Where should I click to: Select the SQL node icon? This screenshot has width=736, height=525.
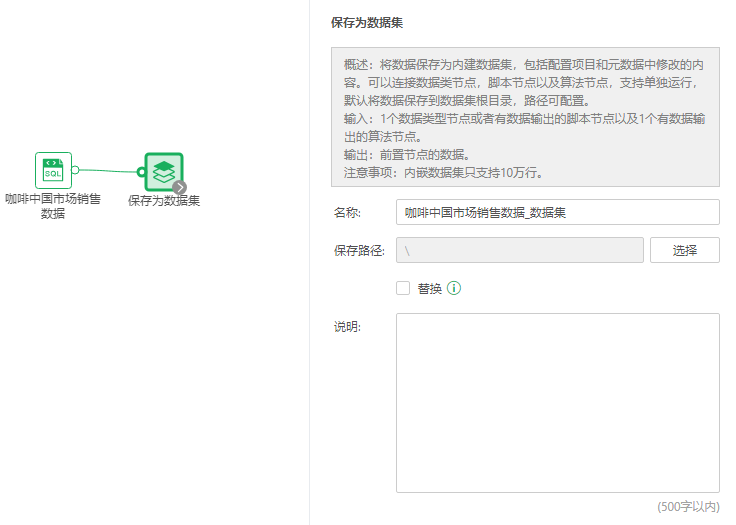[53, 171]
